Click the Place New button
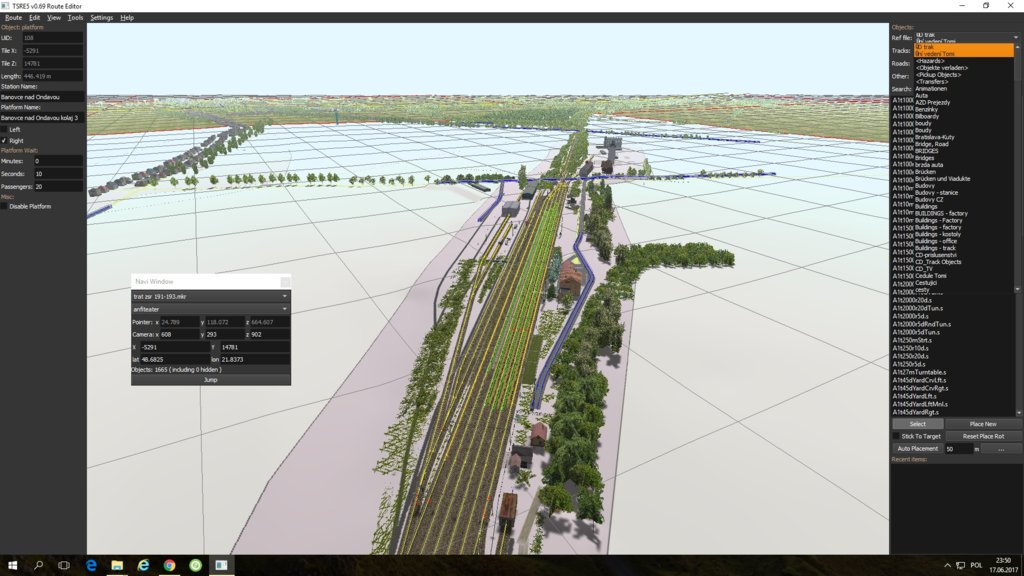This screenshot has height=576, width=1024. coord(983,424)
